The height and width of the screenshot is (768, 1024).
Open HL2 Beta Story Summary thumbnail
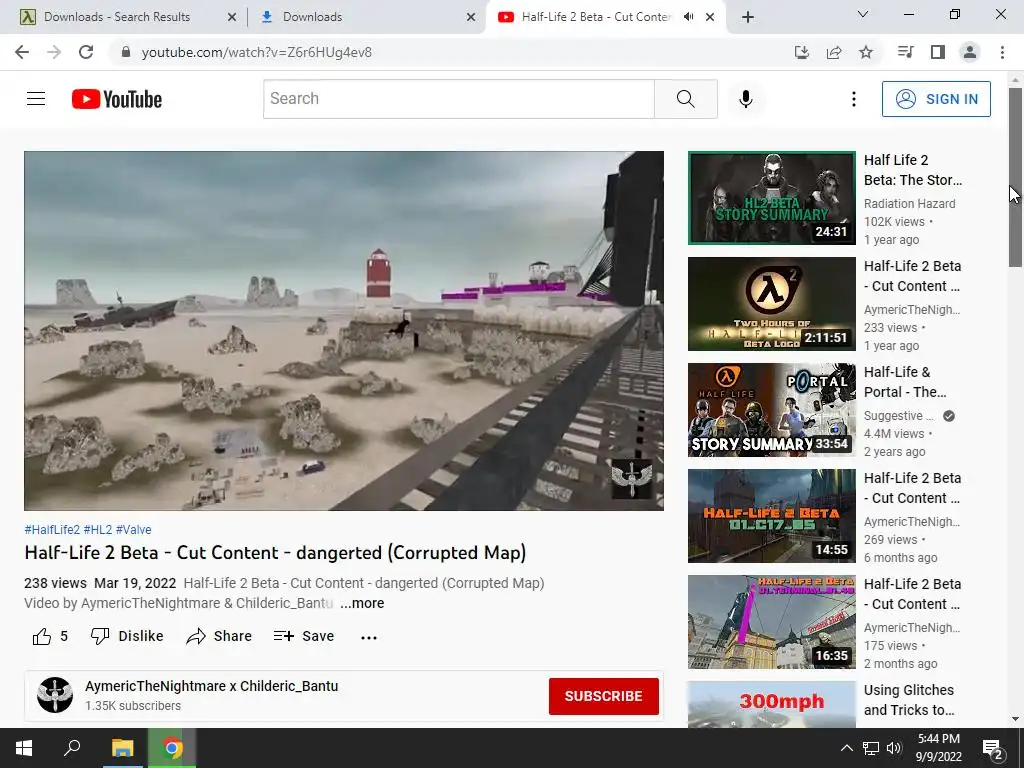(x=772, y=198)
